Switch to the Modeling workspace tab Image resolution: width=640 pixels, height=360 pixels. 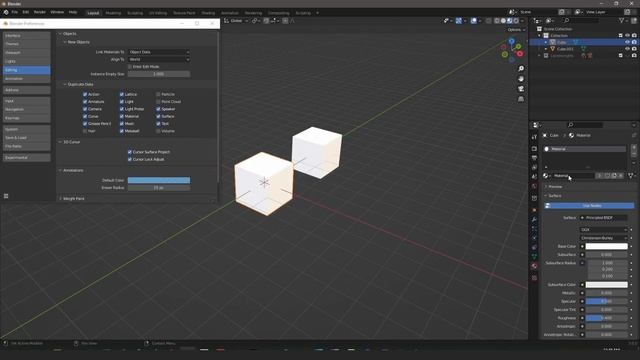pos(113,13)
